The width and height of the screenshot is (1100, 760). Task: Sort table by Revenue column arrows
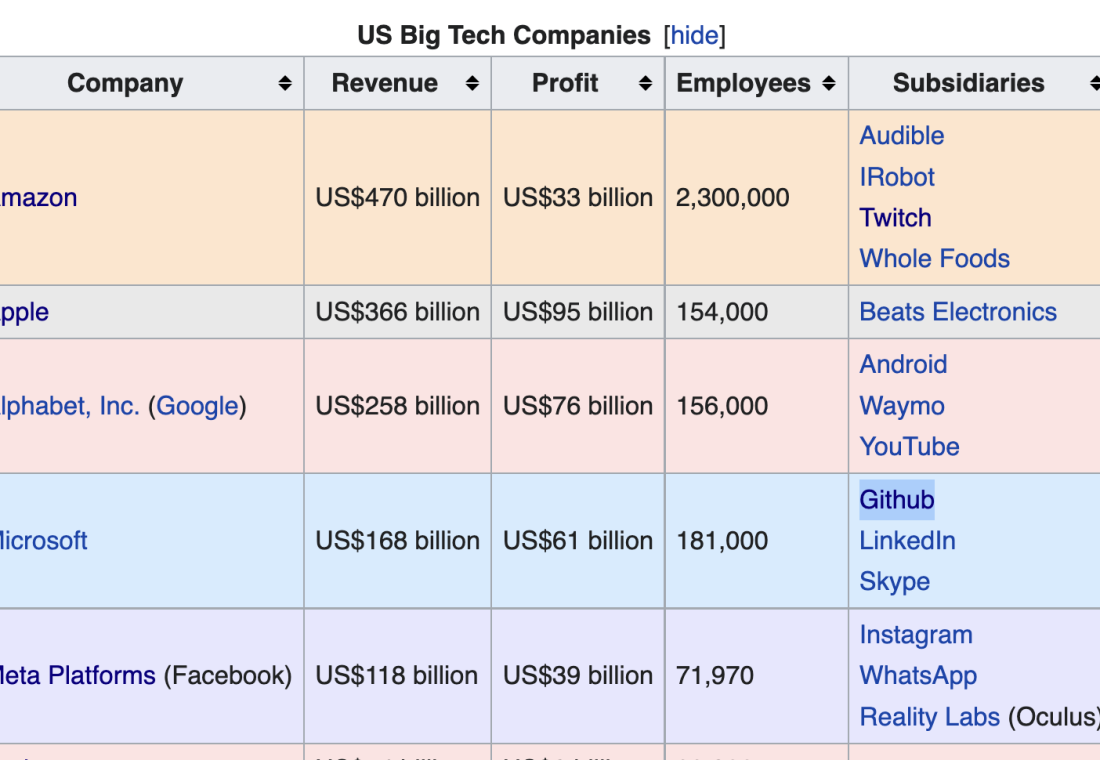(x=472, y=83)
